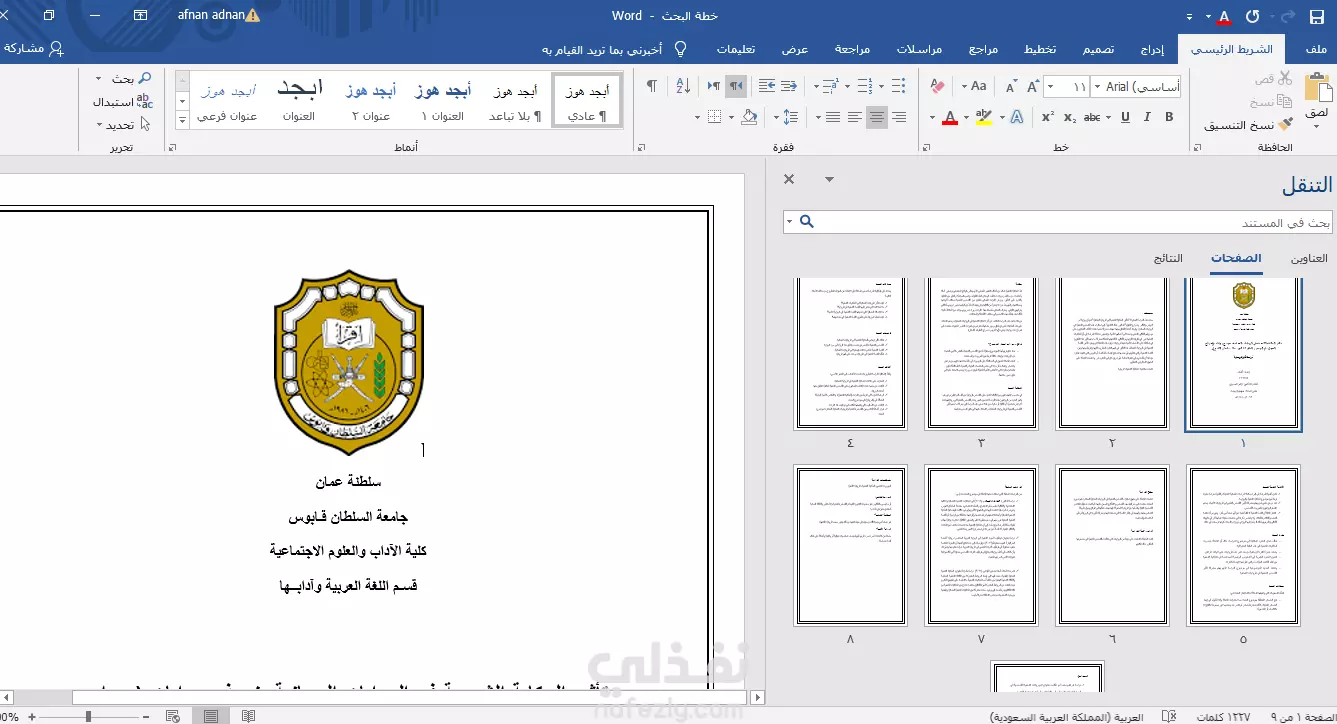Open Line and Paragraph Spacing options
Viewport: 1337px width, 724px height.
(791, 117)
